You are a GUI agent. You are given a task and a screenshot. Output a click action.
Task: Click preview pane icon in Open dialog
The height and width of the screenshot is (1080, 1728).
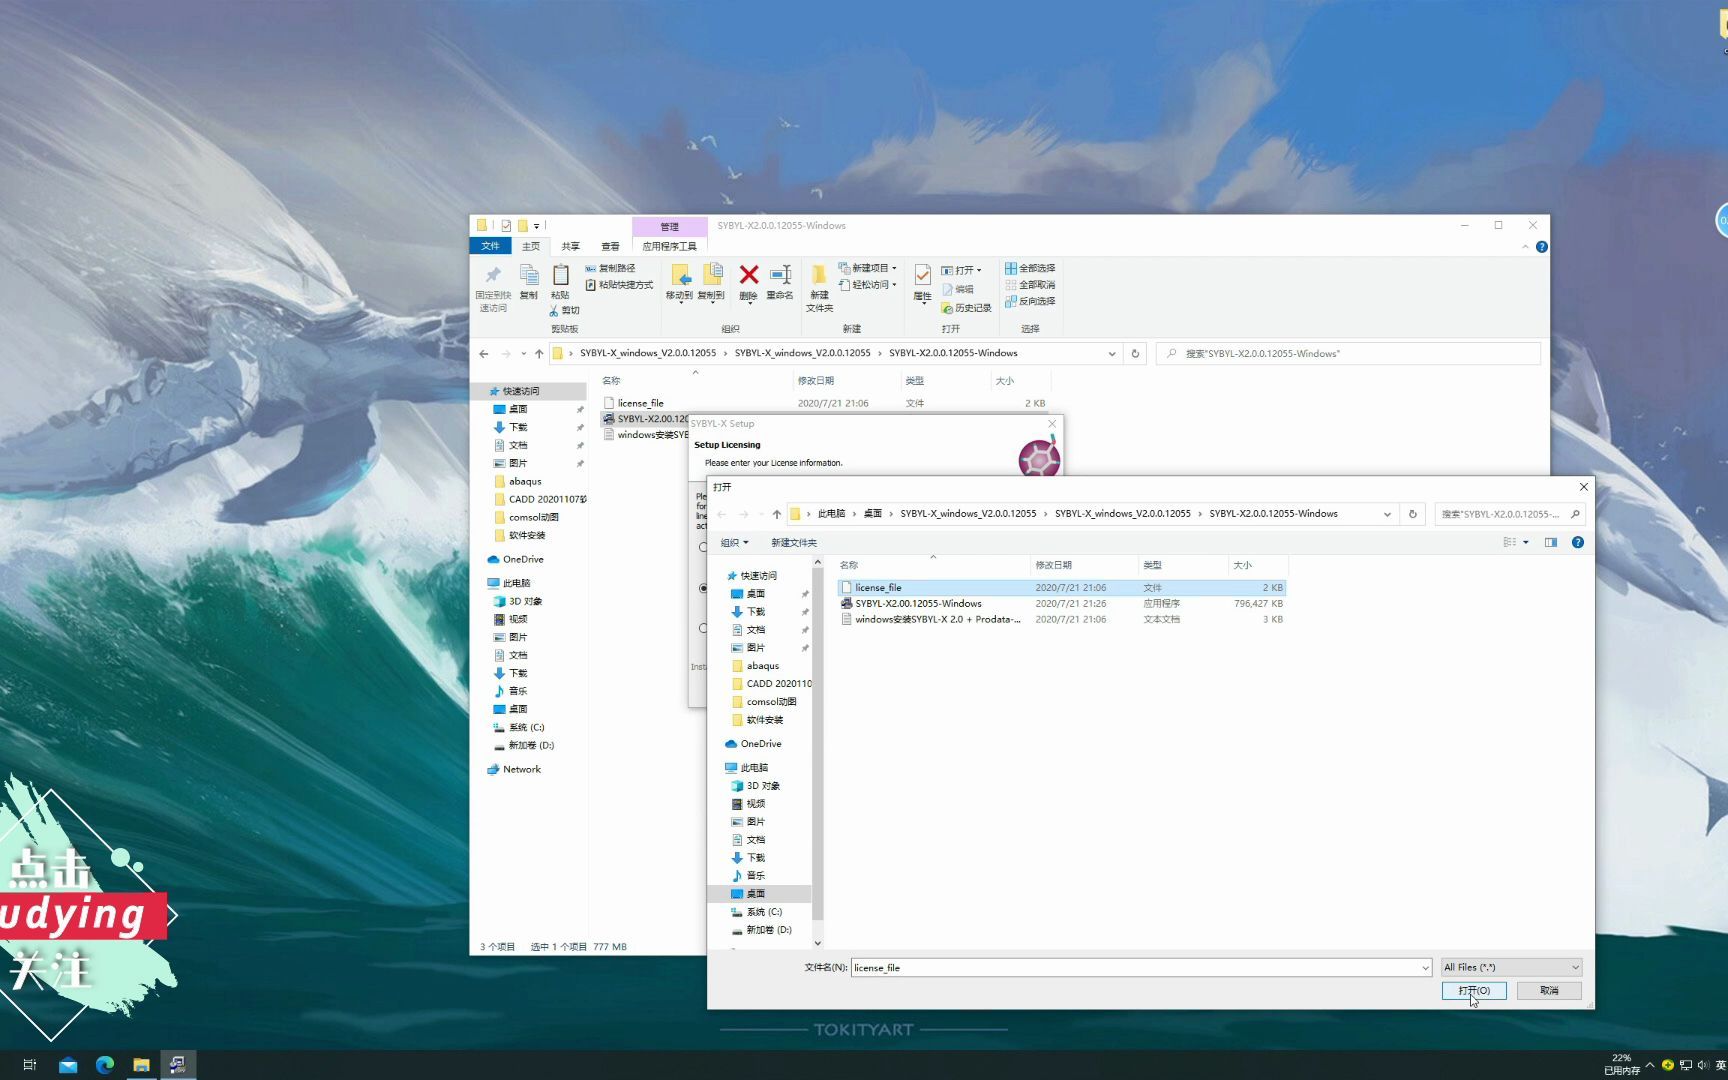click(x=1551, y=542)
